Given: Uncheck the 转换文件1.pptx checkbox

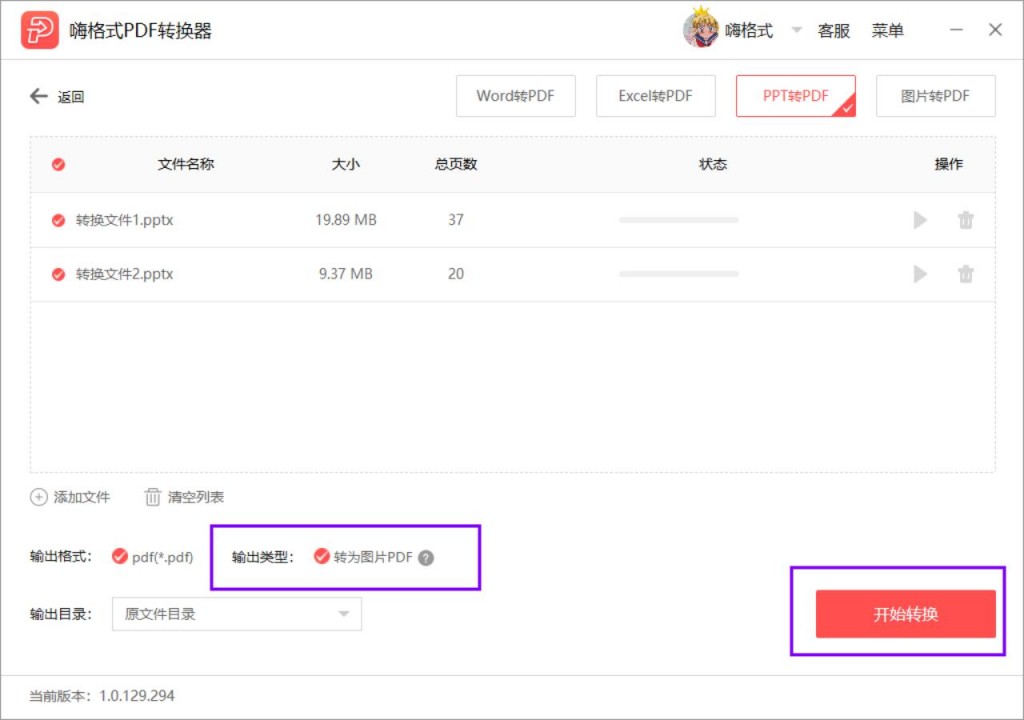Looking at the screenshot, I should pos(58,220).
